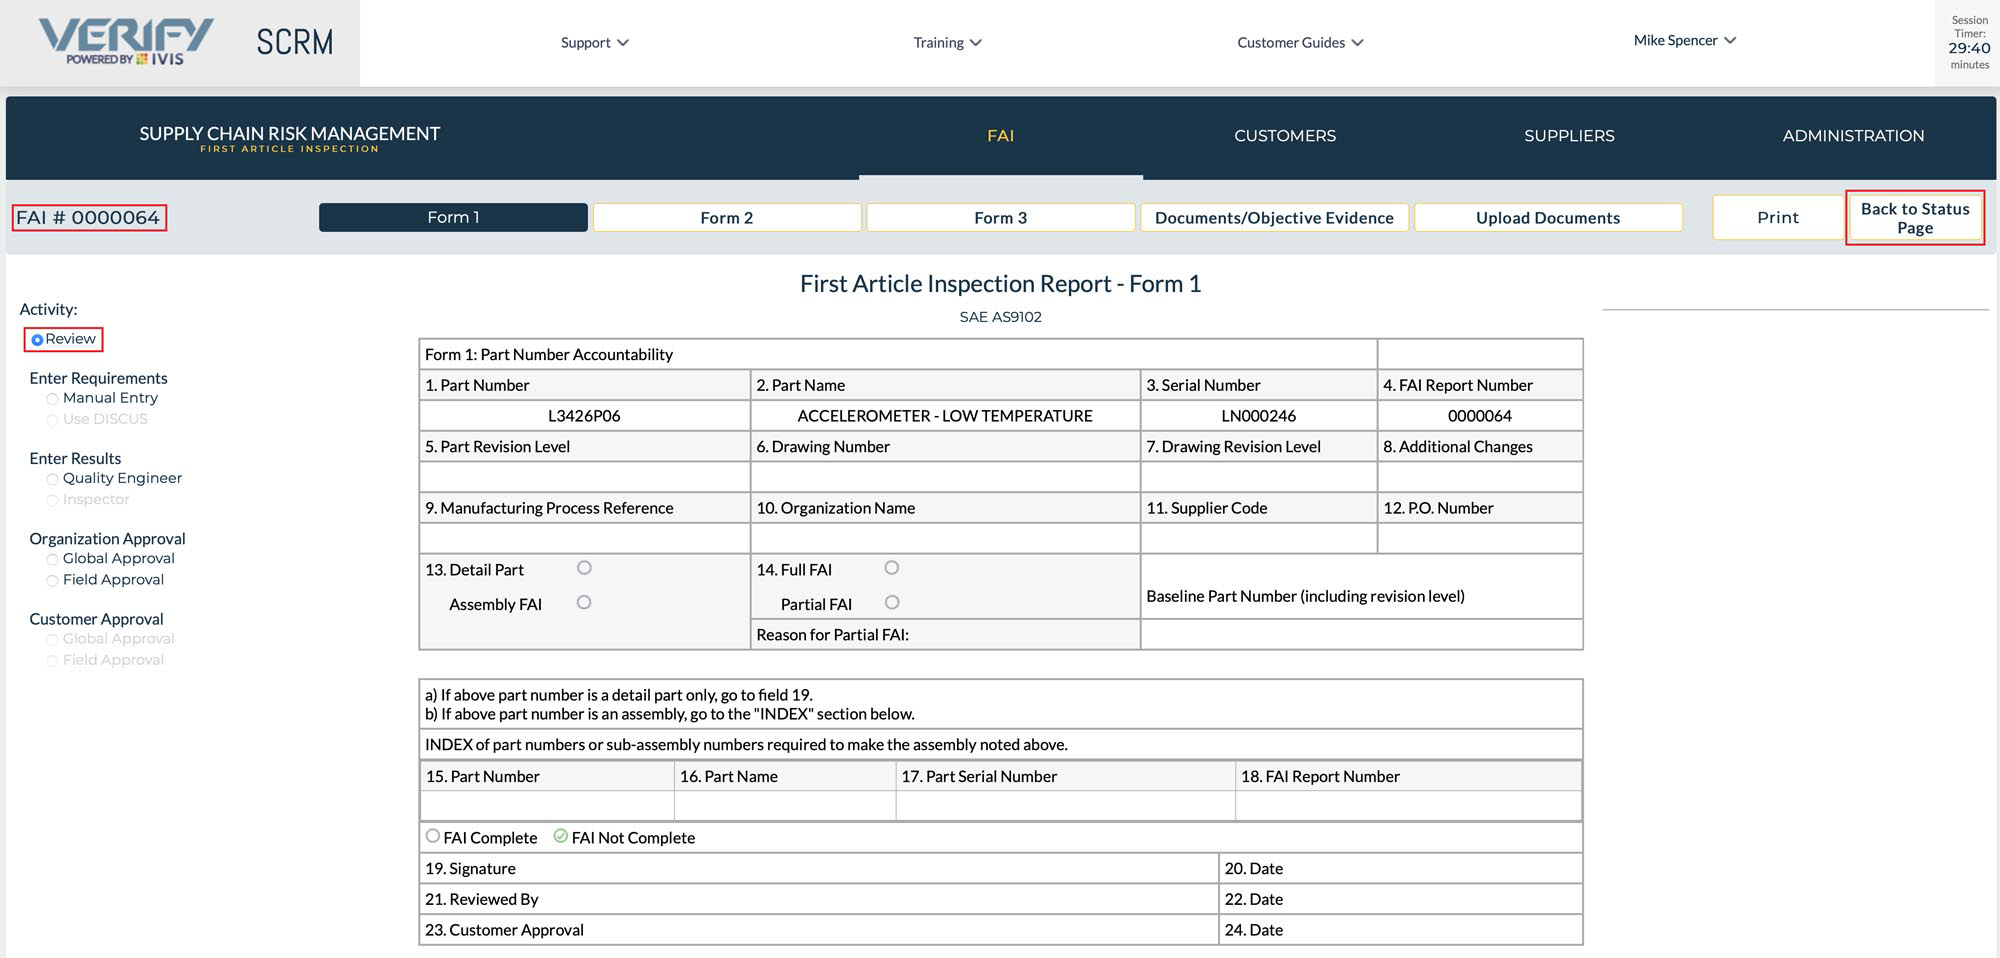Click the 23. Customer Approval row
Screen dimensions: 2000x958
(x=818, y=930)
